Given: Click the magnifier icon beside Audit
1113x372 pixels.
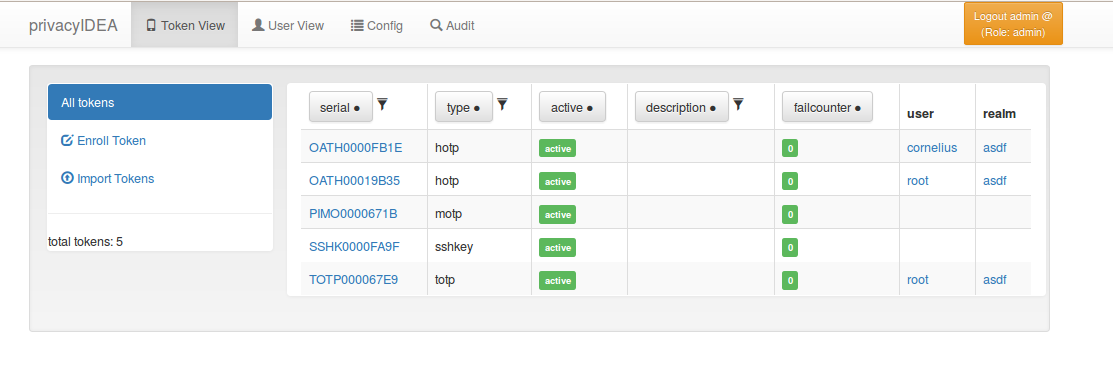Looking at the screenshot, I should tap(436, 26).
